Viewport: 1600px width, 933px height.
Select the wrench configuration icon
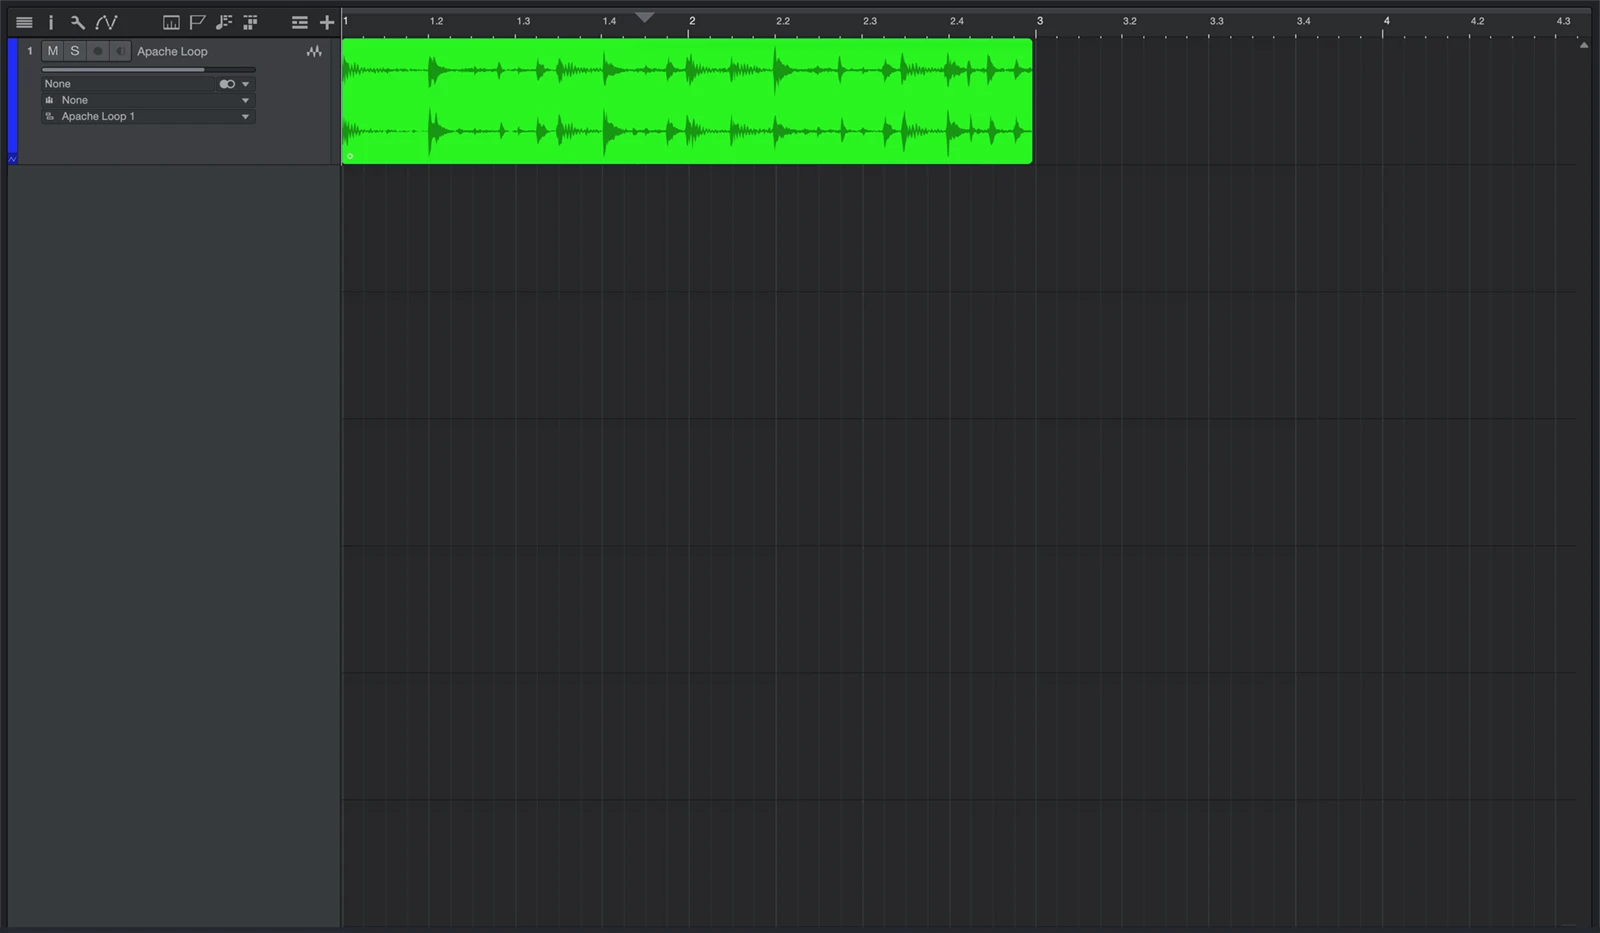click(x=78, y=22)
